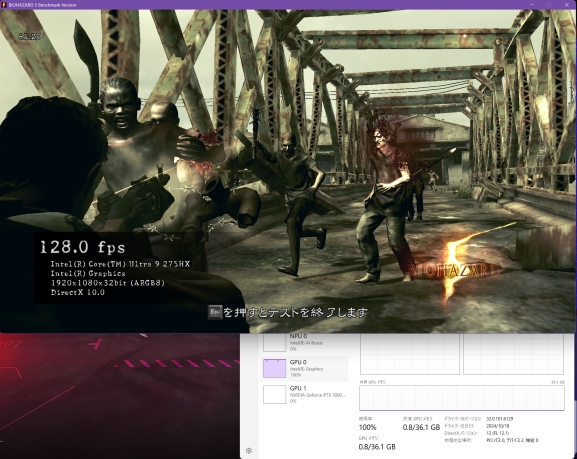Viewport: 577px width, 459px height.
Task: Close the BIOHAZARD 5 benchmark window
Action: point(567,5)
